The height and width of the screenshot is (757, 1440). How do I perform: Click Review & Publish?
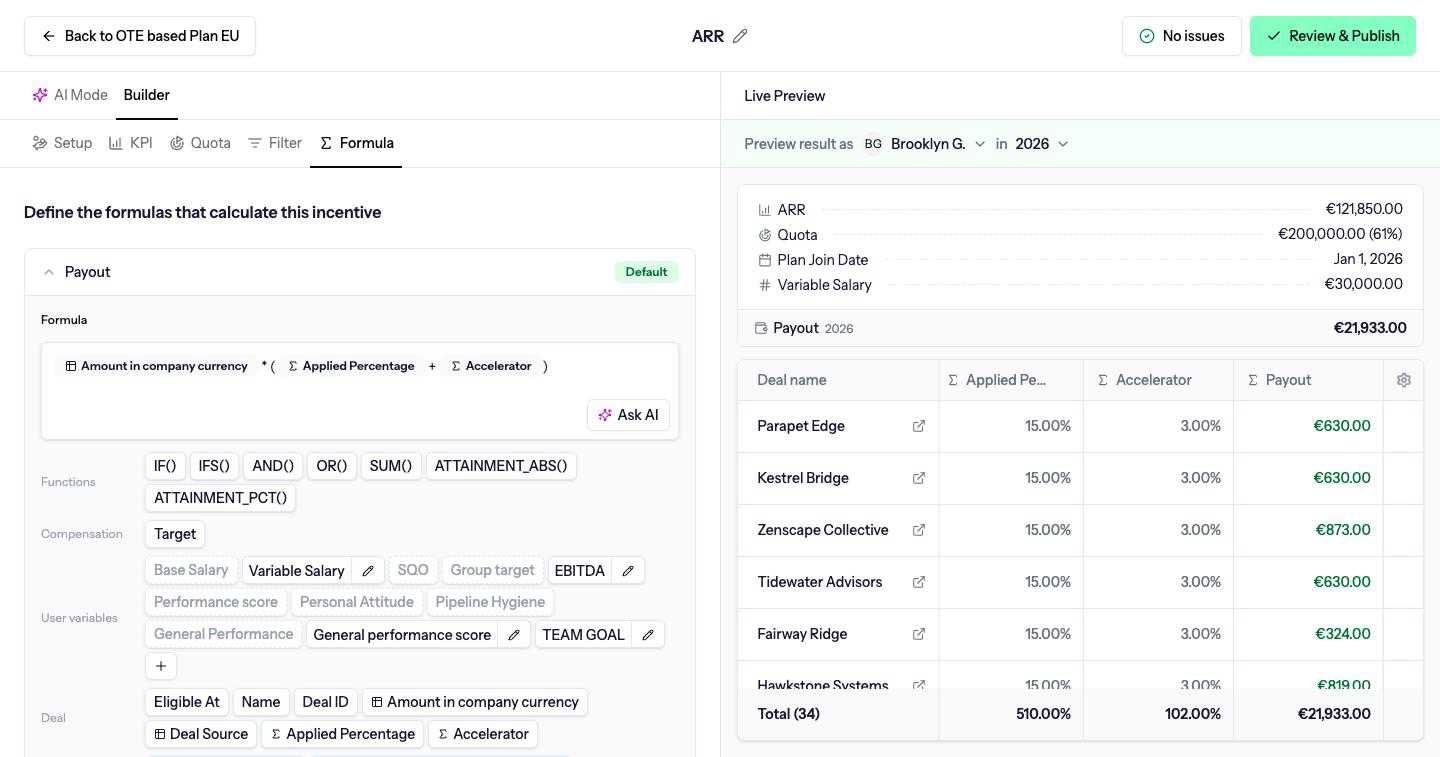coord(1333,36)
